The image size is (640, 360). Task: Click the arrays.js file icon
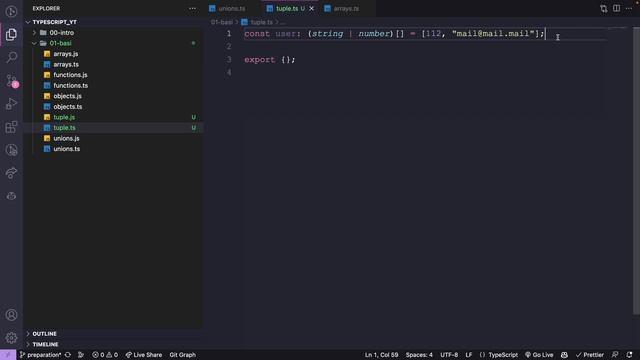tap(47, 54)
